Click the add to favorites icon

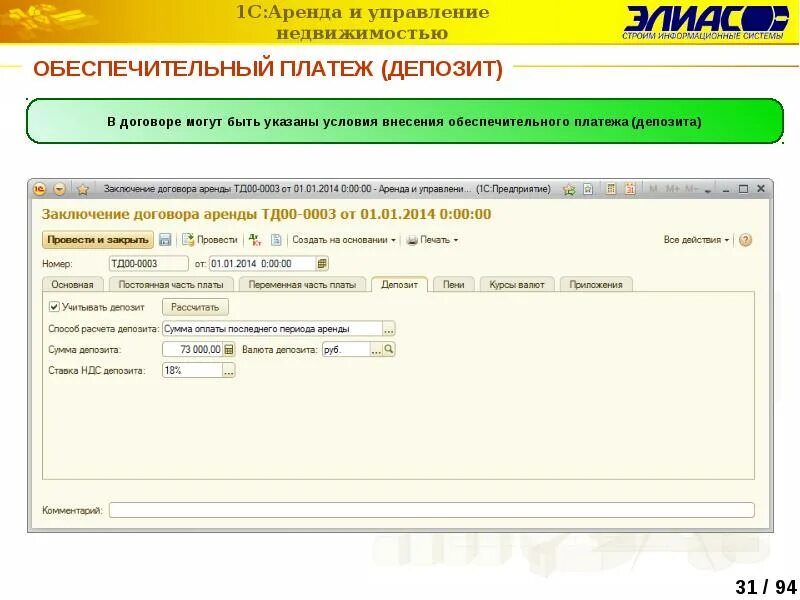coord(569,190)
